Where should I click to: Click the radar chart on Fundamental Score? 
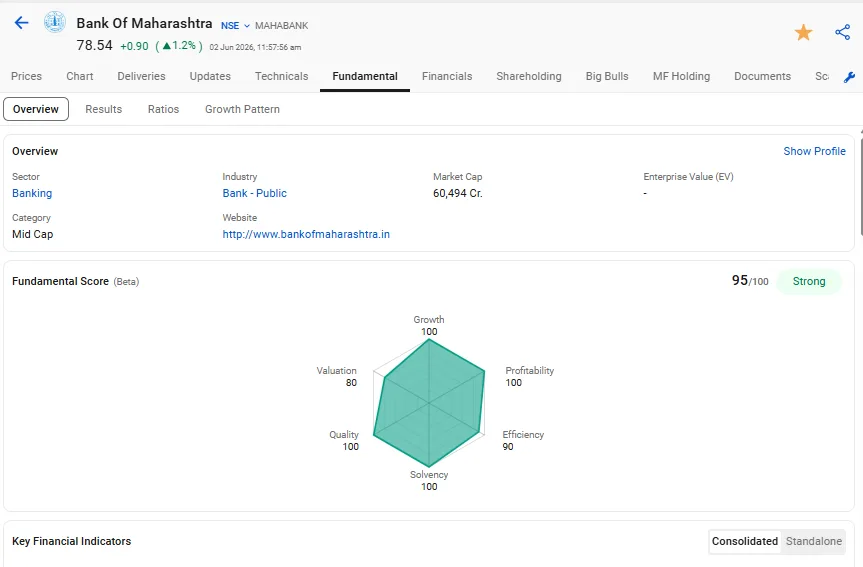tap(429, 403)
